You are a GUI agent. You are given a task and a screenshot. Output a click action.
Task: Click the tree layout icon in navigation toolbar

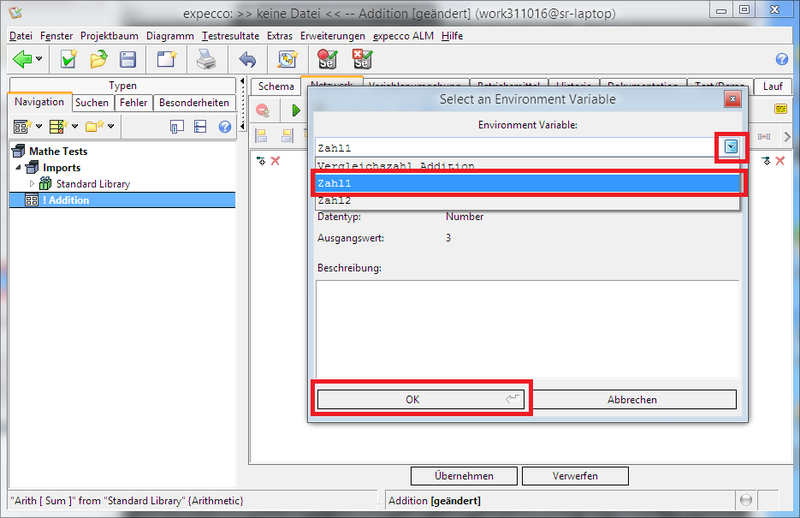(200, 127)
